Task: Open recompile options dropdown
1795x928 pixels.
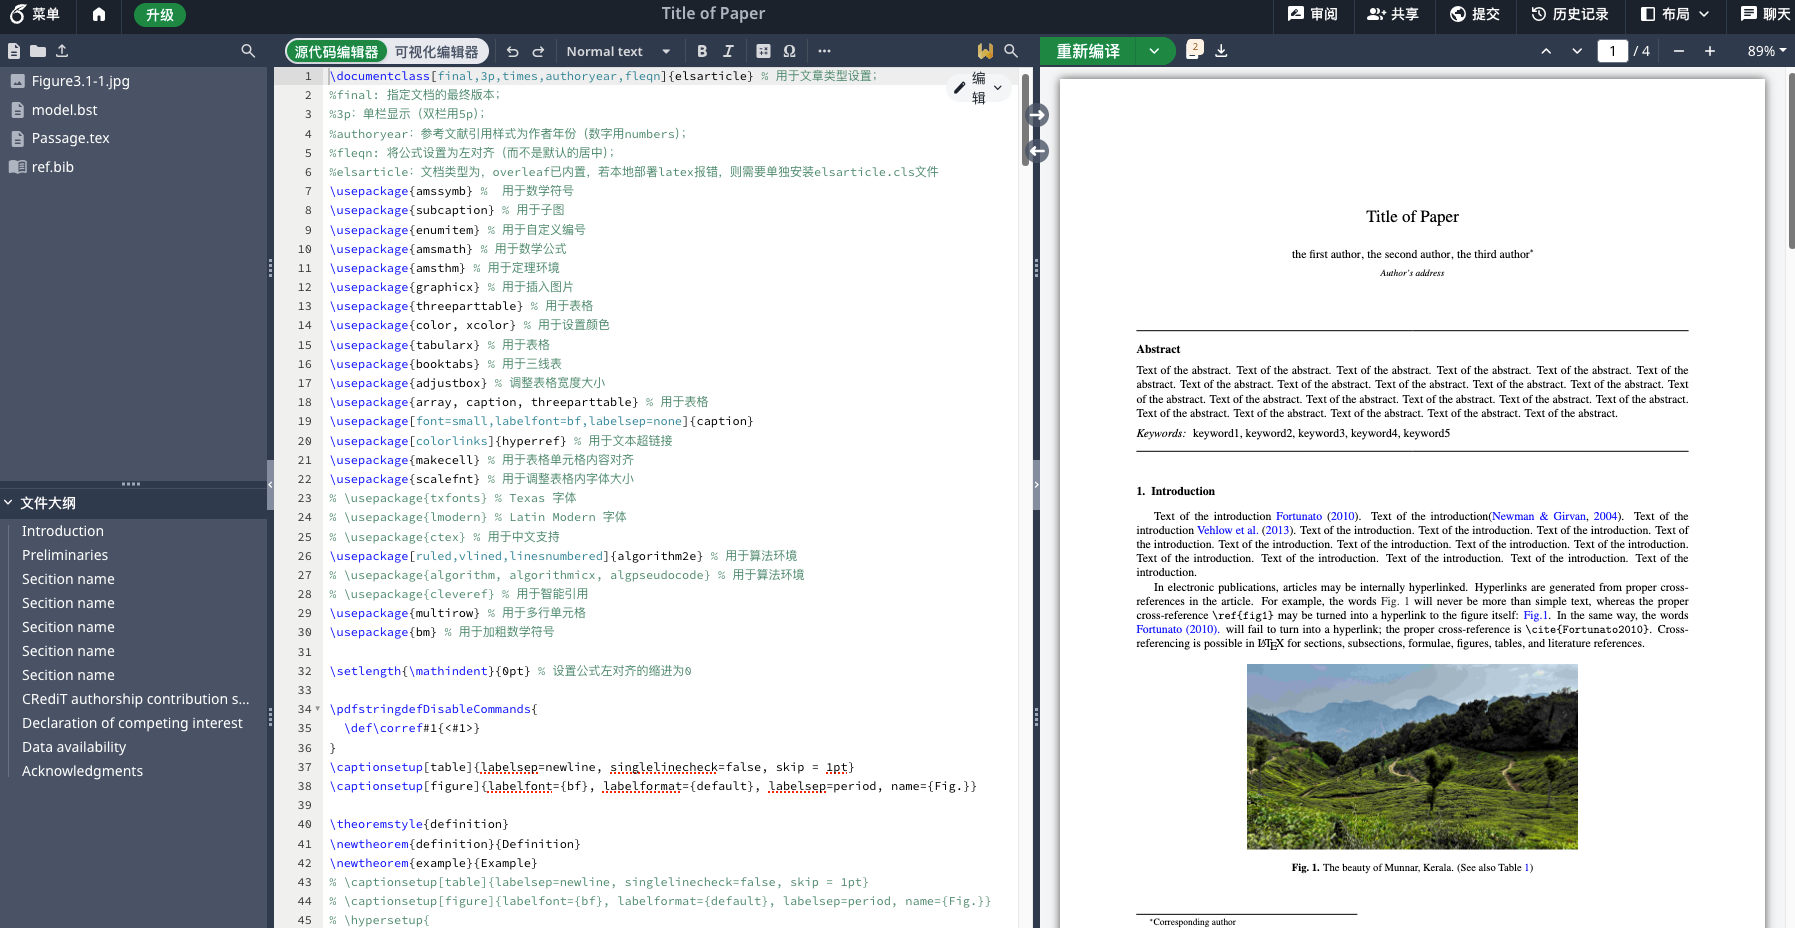Action: coord(1154,51)
